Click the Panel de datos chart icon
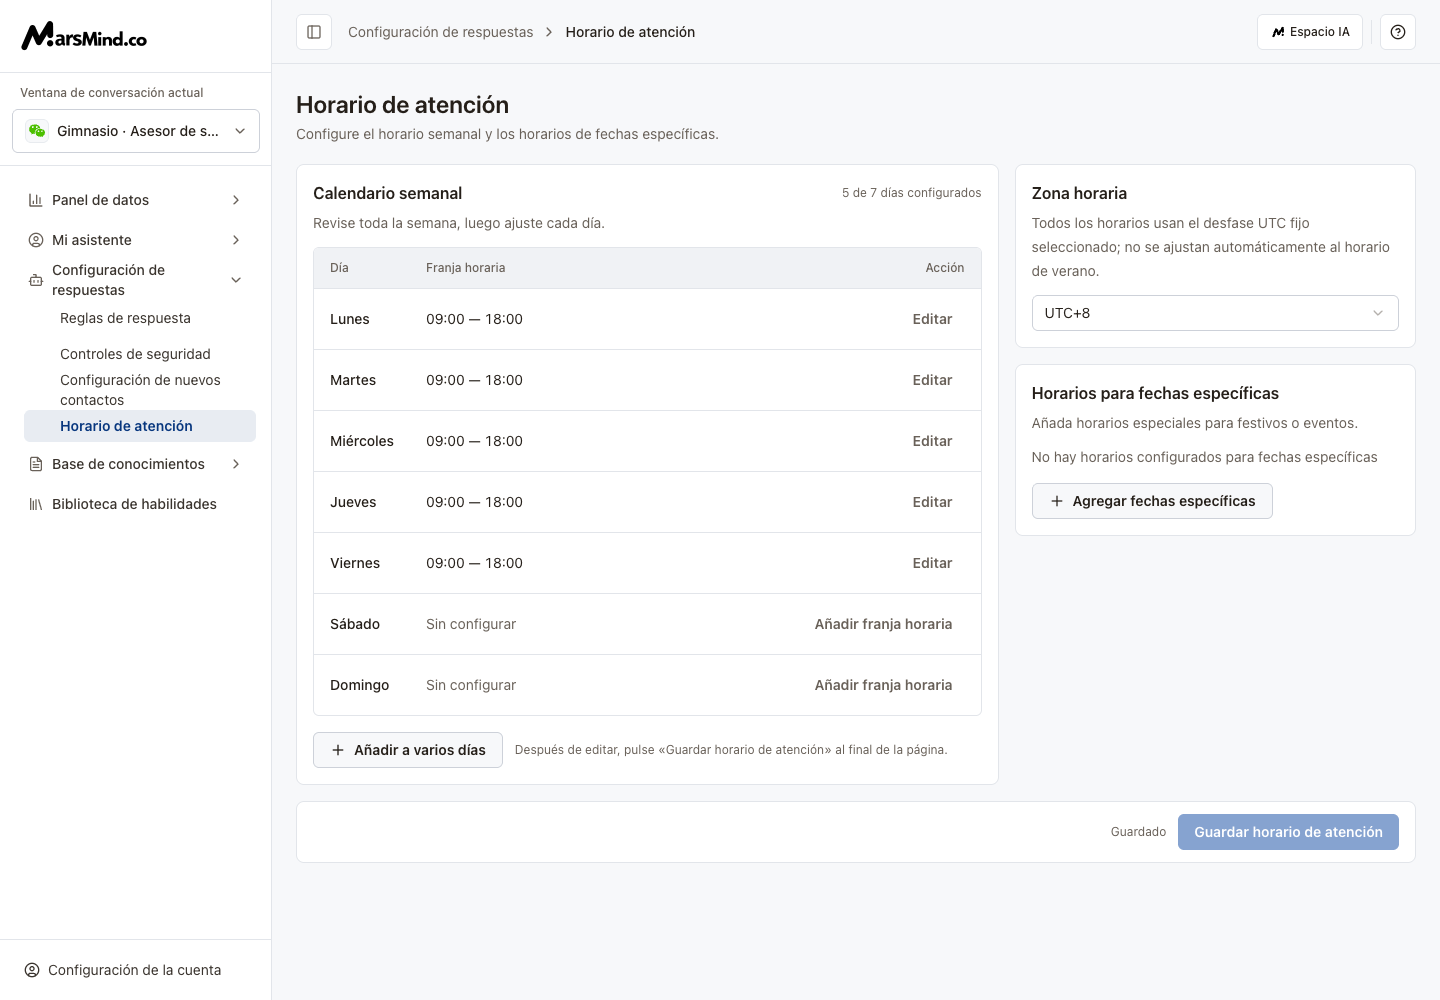 (x=36, y=200)
